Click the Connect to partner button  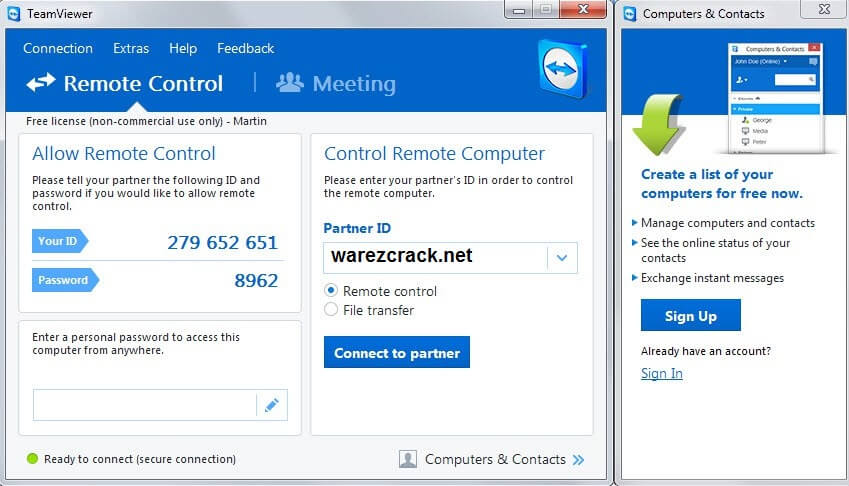pos(397,352)
